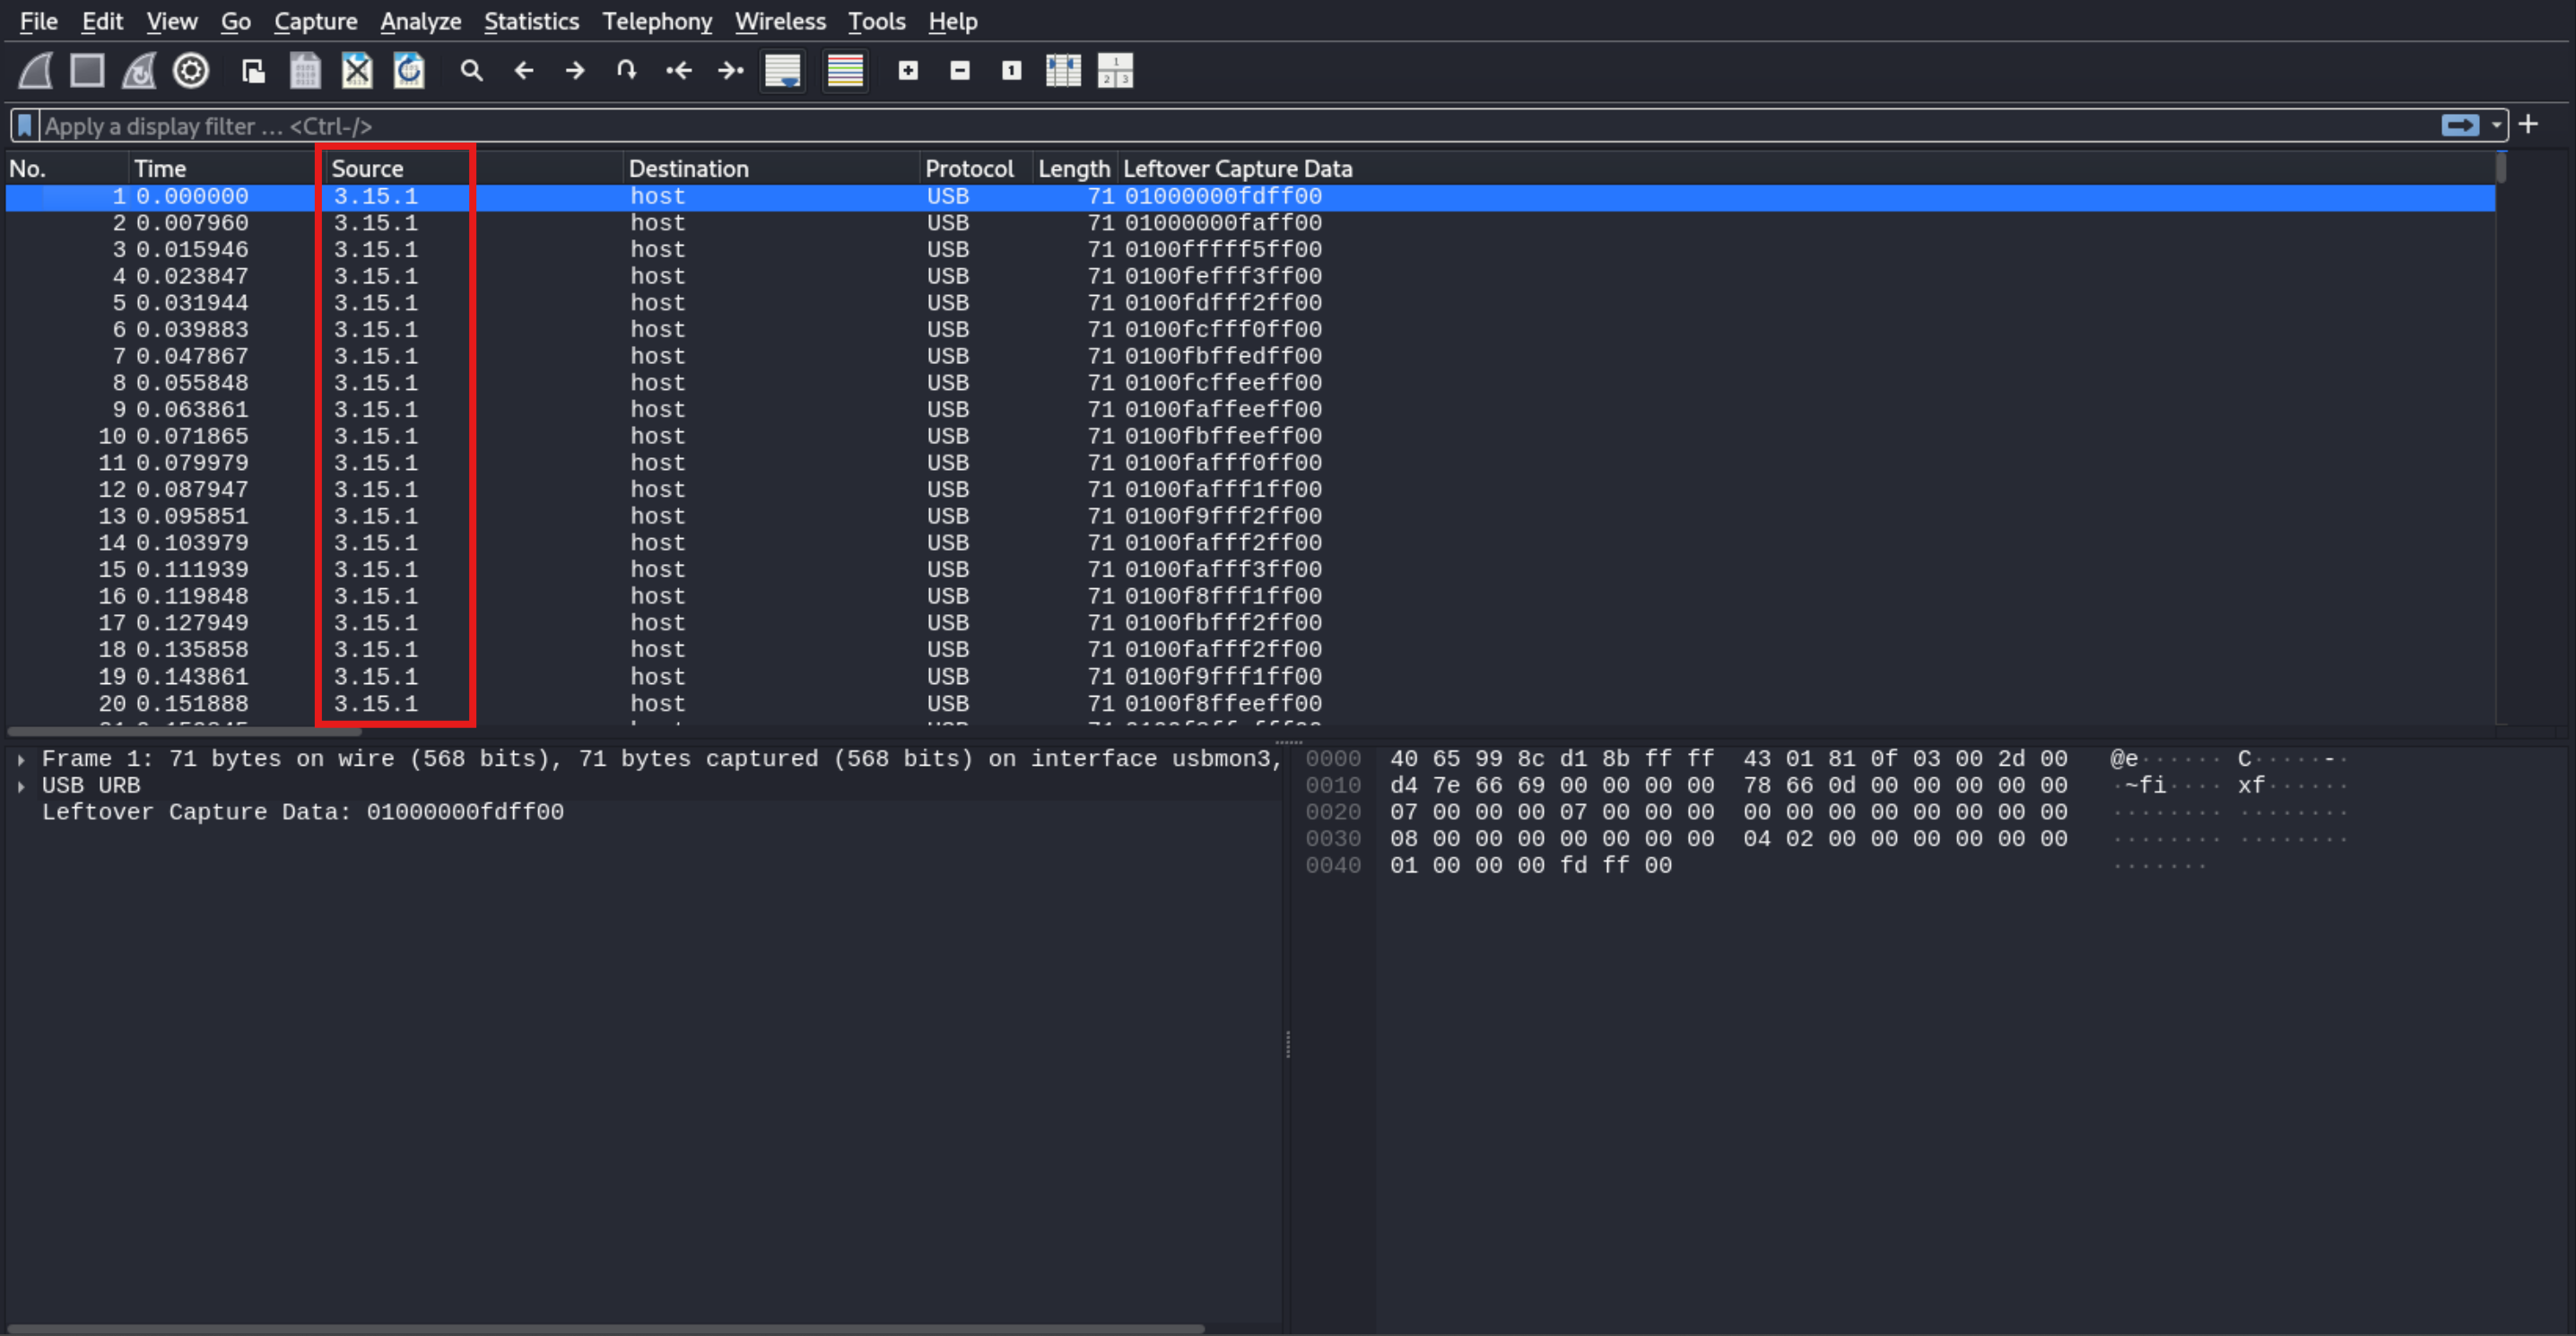Add a display filter button with plus
Screen dimensions: 2576x1336
[x=2529, y=125]
